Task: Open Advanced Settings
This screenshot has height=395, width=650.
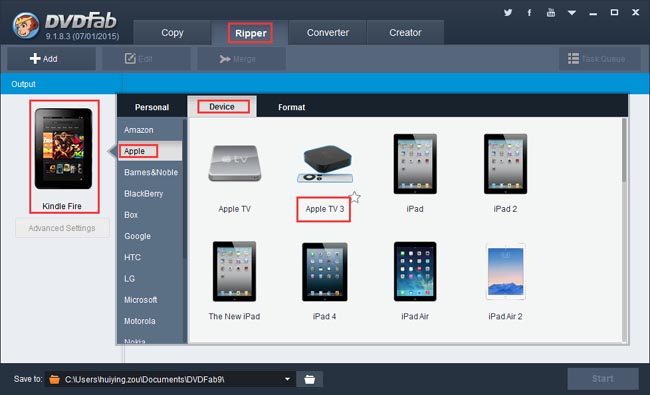Action: pos(62,228)
